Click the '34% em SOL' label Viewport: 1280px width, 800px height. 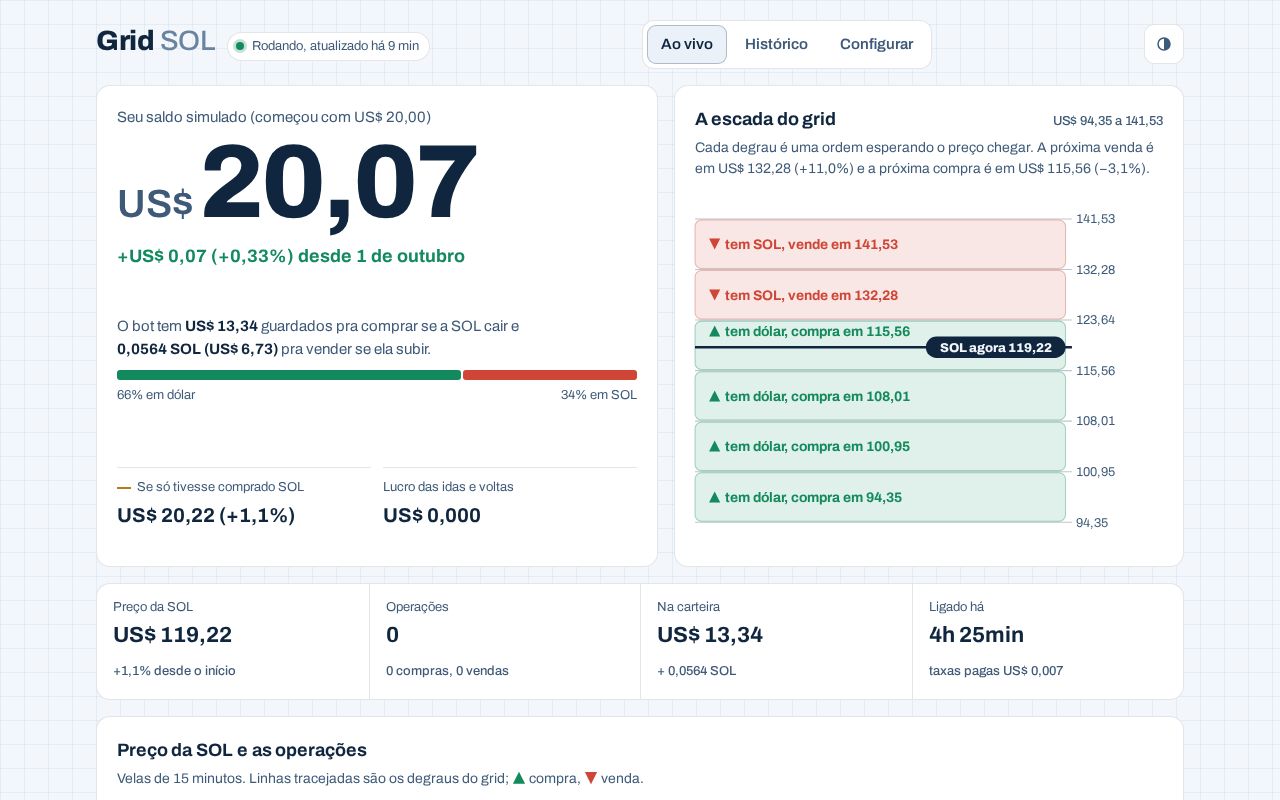(x=599, y=395)
